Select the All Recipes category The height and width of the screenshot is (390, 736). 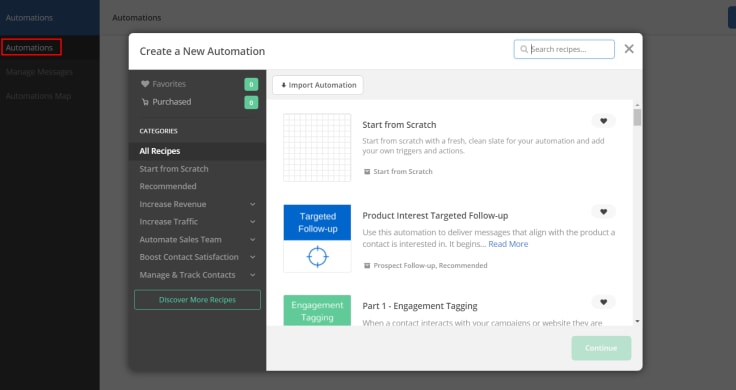(x=197, y=151)
